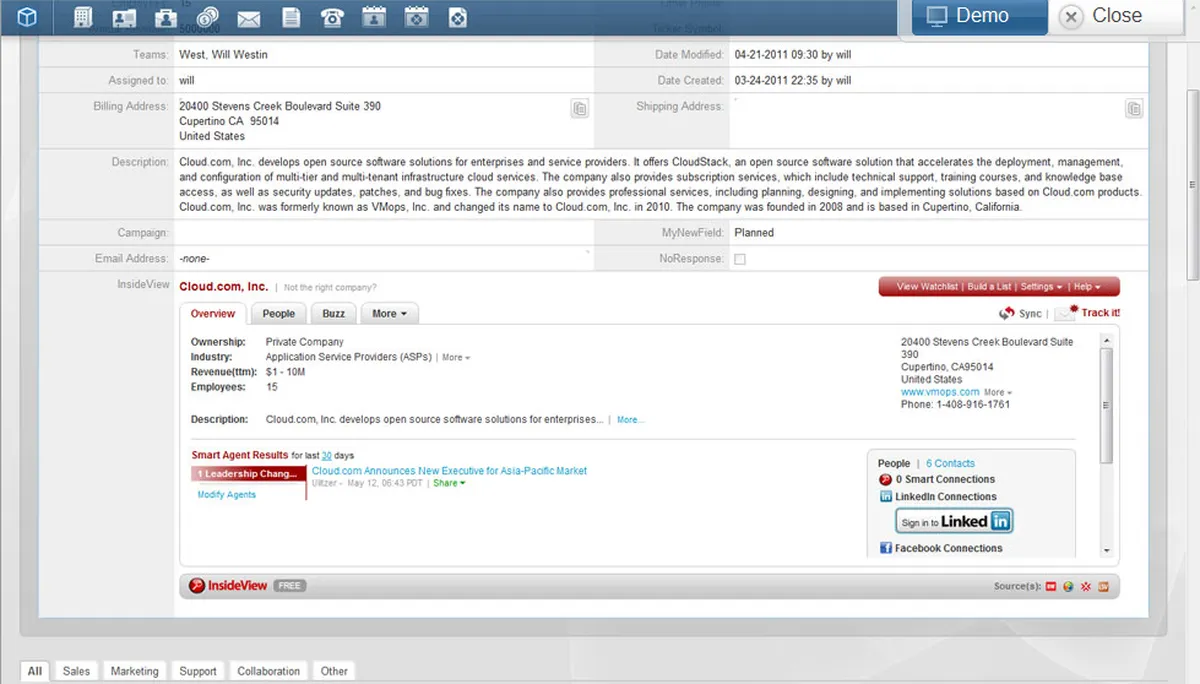Expand the More tab dropdown
This screenshot has height=684, width=1200.
pos(390,314)
